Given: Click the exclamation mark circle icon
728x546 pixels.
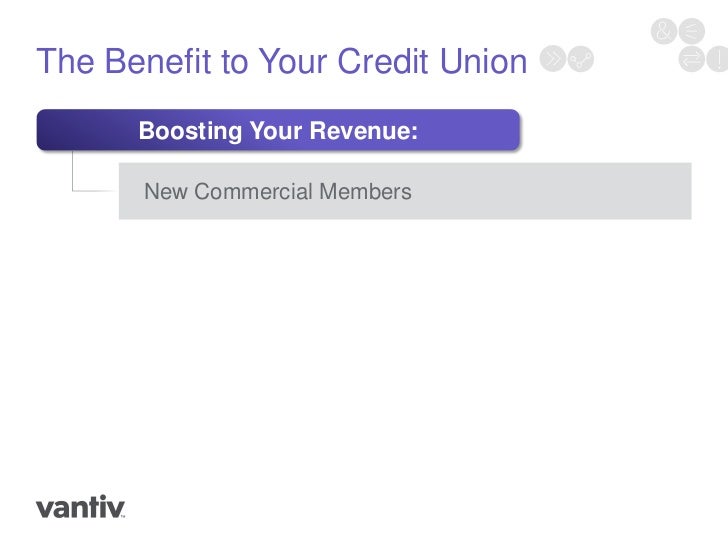Looking at the screenshot, I should pyautogui.click(x=718, y=59).
